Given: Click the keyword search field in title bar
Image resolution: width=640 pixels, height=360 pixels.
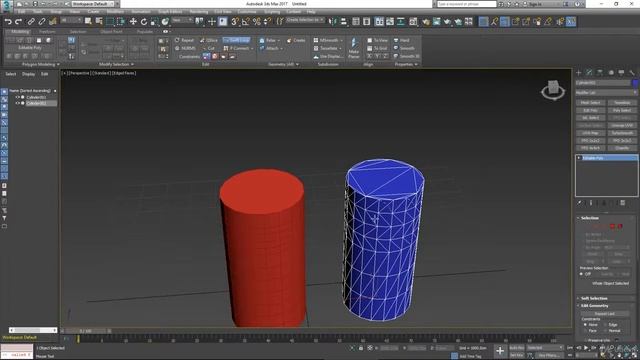Looking at the screenshot, I should [x=467, y=4].
